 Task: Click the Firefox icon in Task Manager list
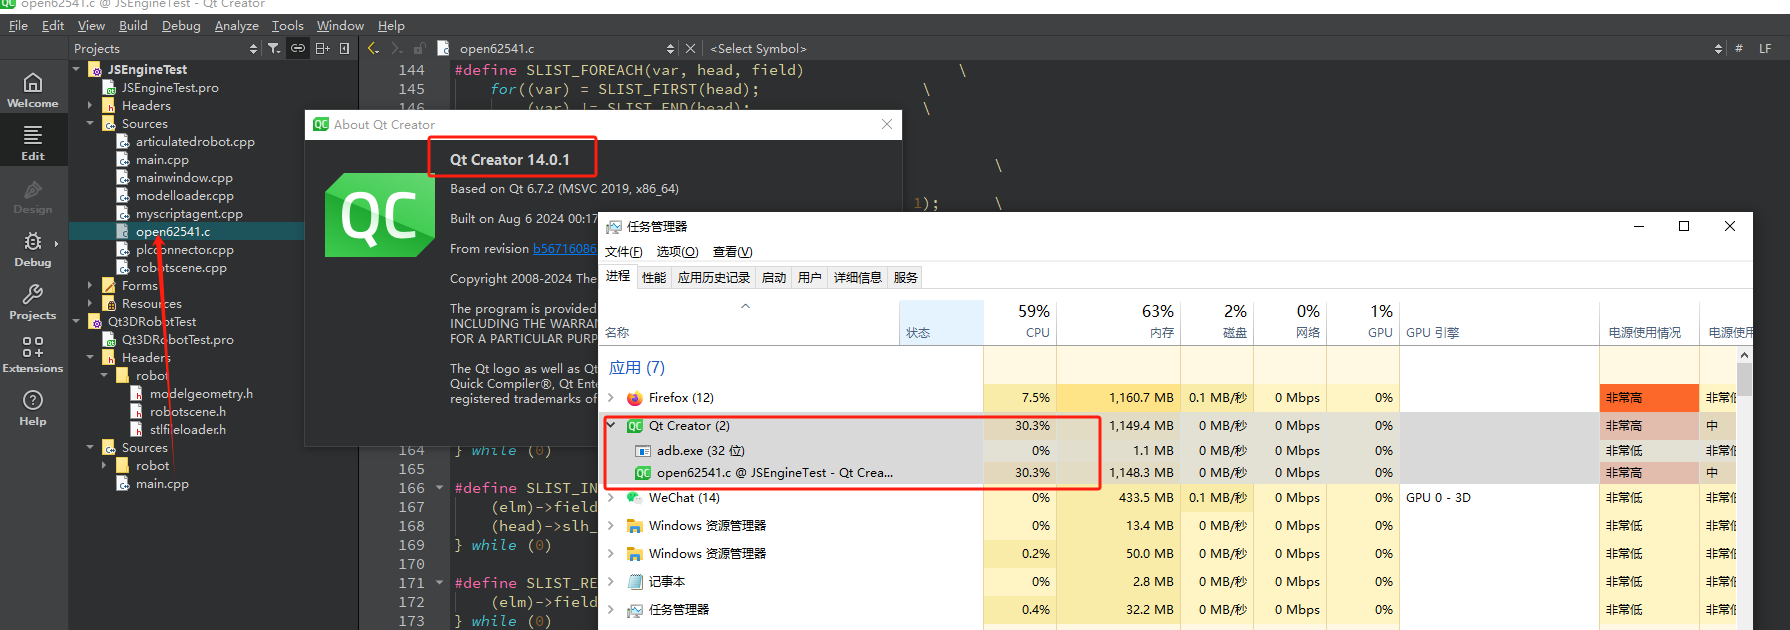(635, 398)
